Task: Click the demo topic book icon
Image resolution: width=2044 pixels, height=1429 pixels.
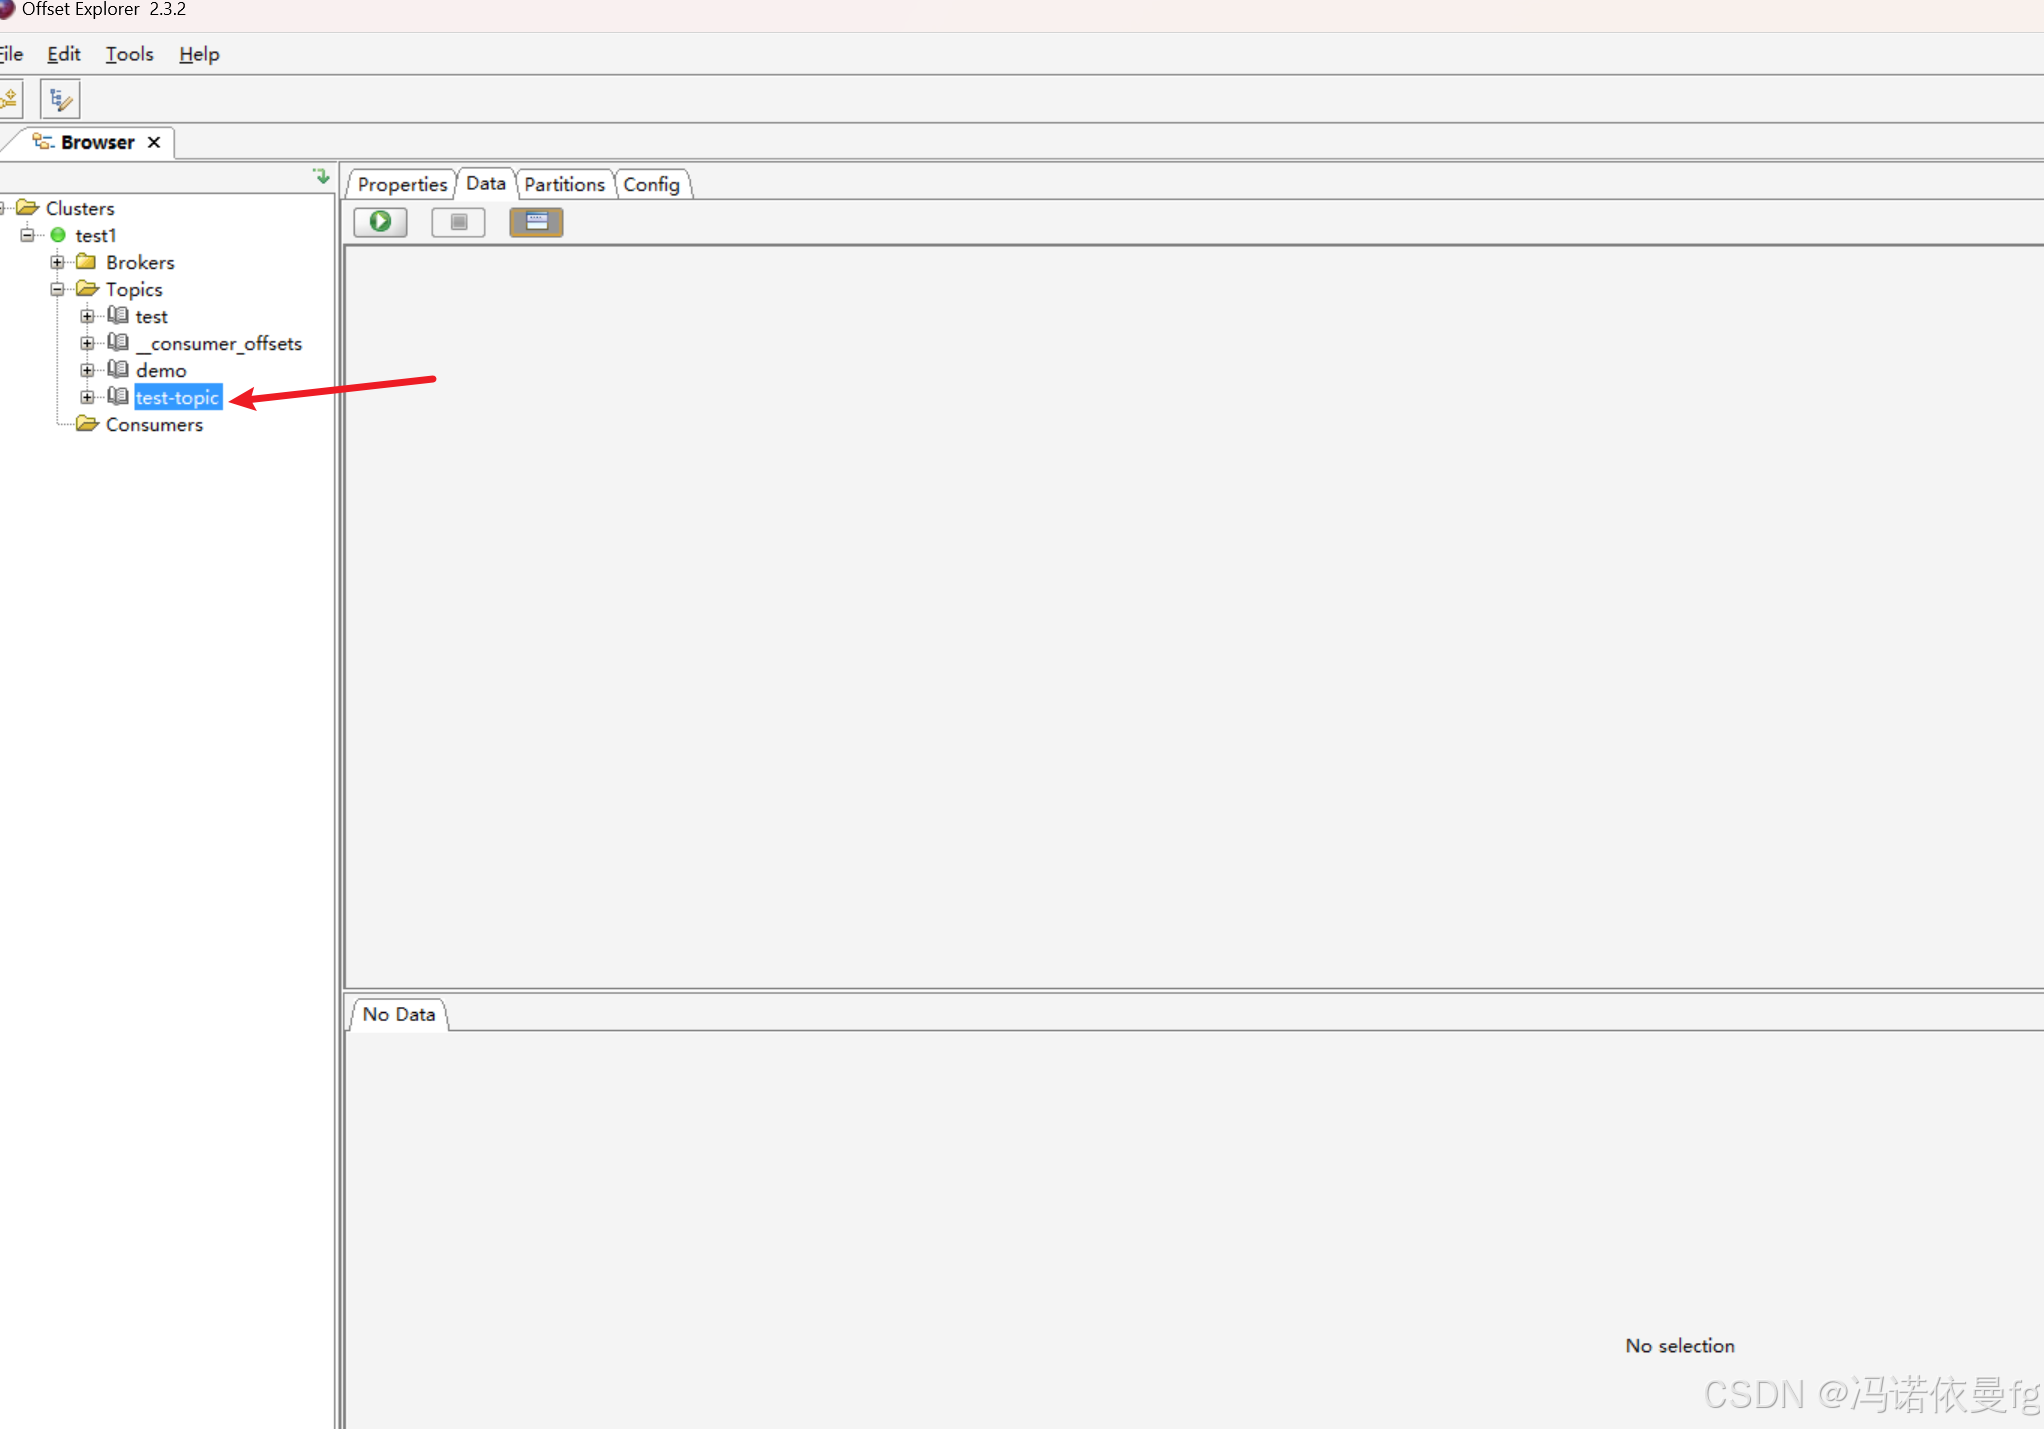Action: click(118, 370)
